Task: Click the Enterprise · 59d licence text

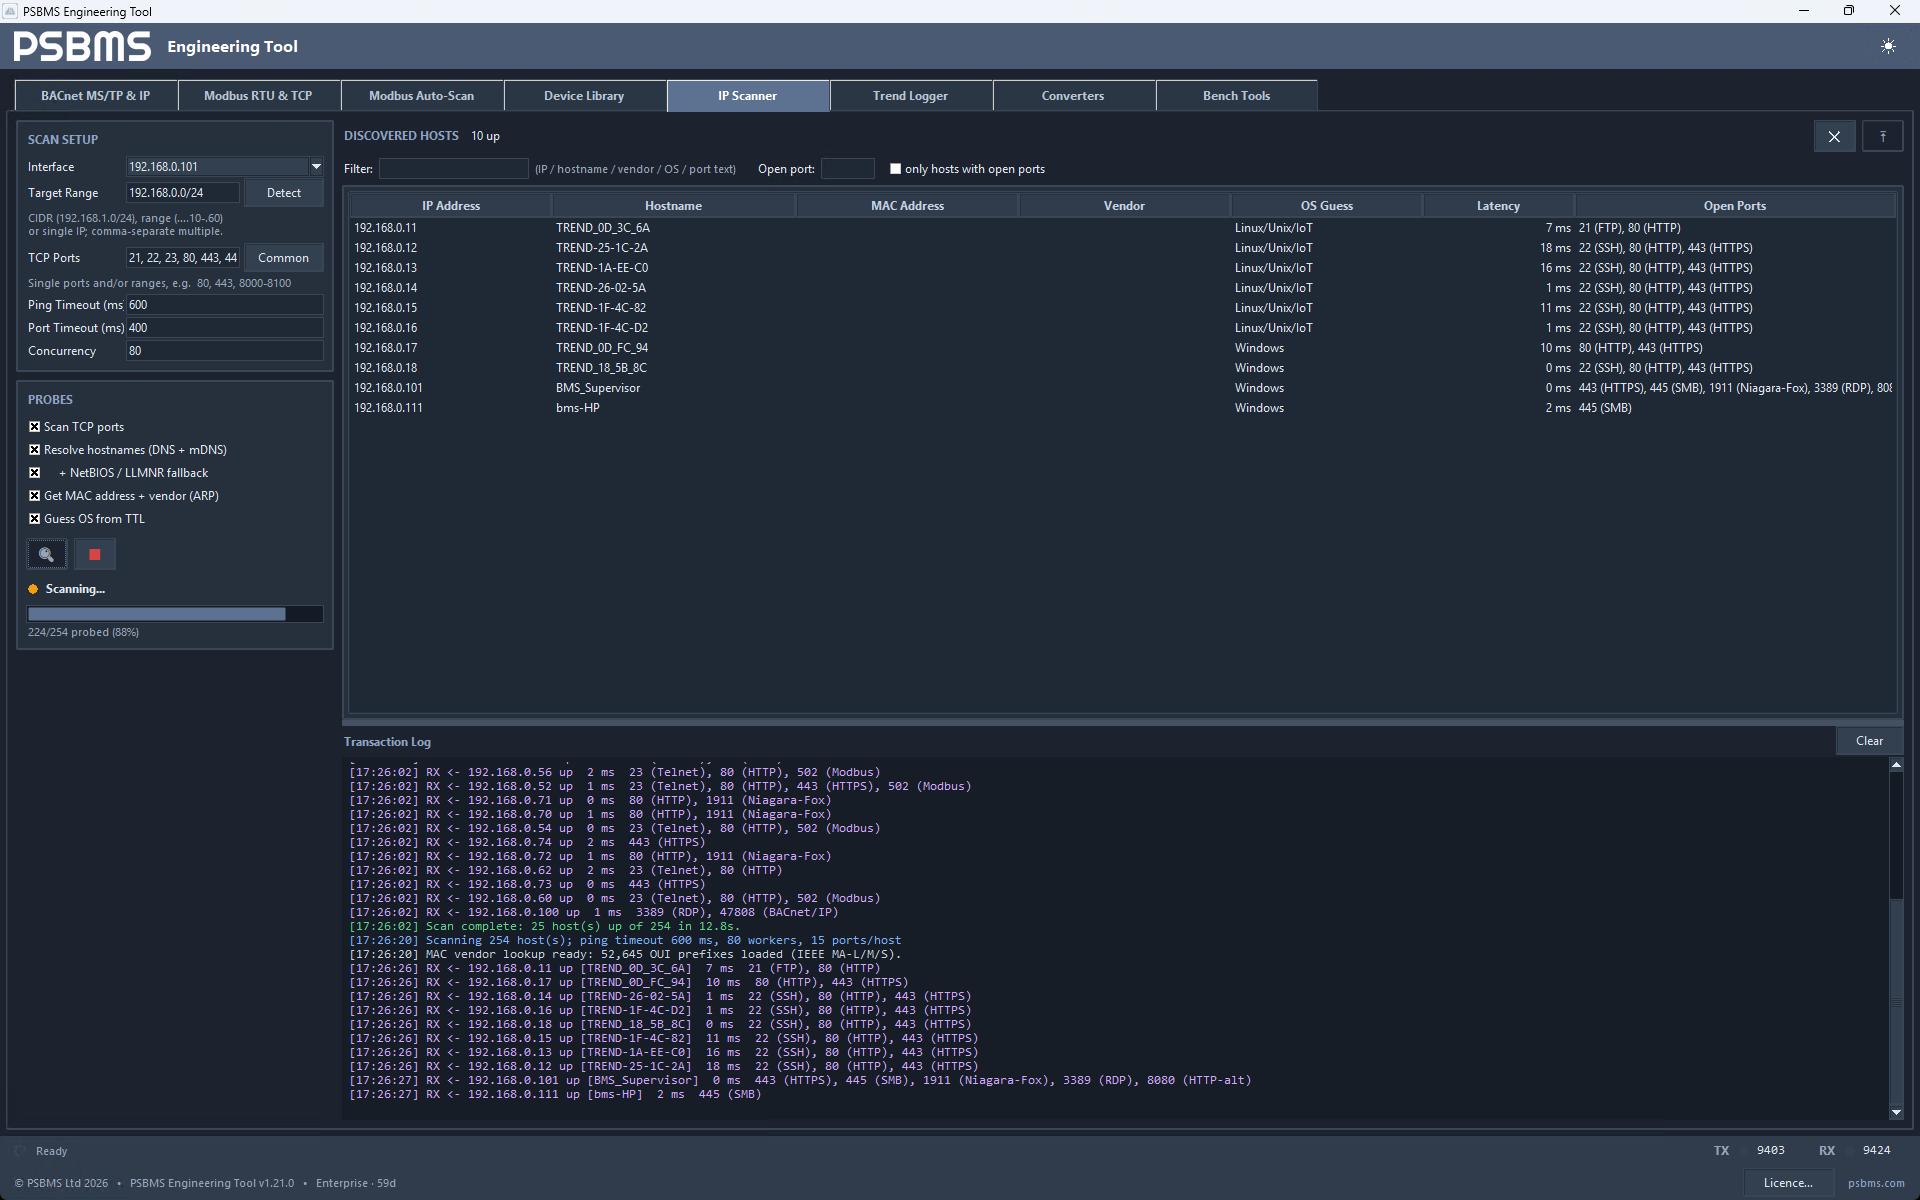Action: (356, 1183)
